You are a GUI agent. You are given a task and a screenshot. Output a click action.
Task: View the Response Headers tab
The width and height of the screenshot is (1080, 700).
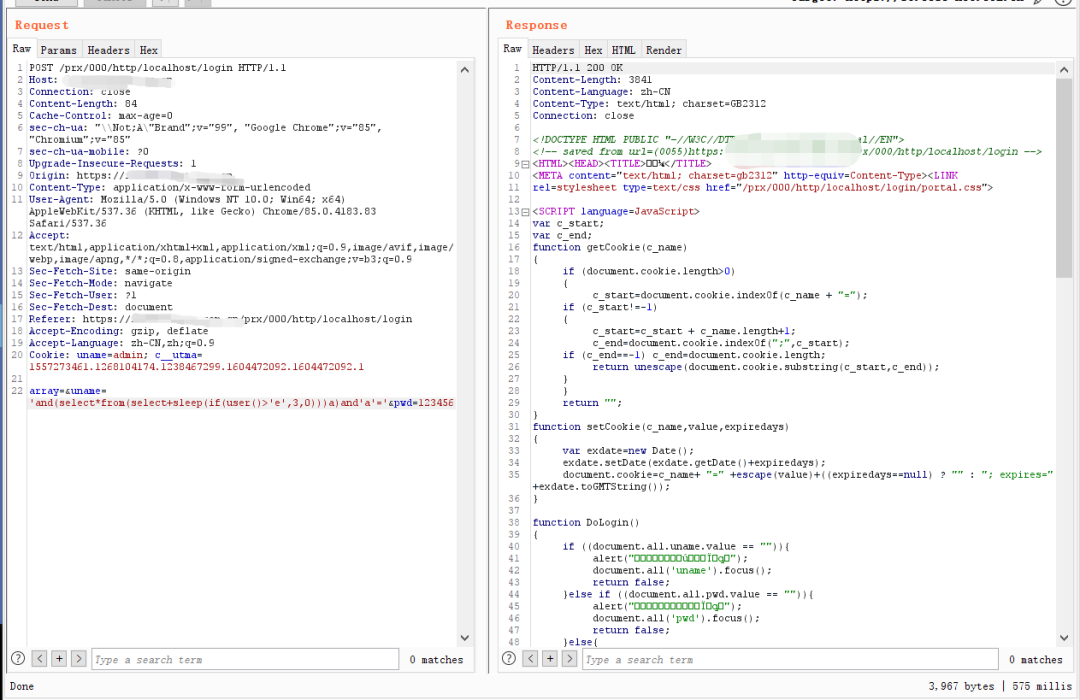(553, 50)
